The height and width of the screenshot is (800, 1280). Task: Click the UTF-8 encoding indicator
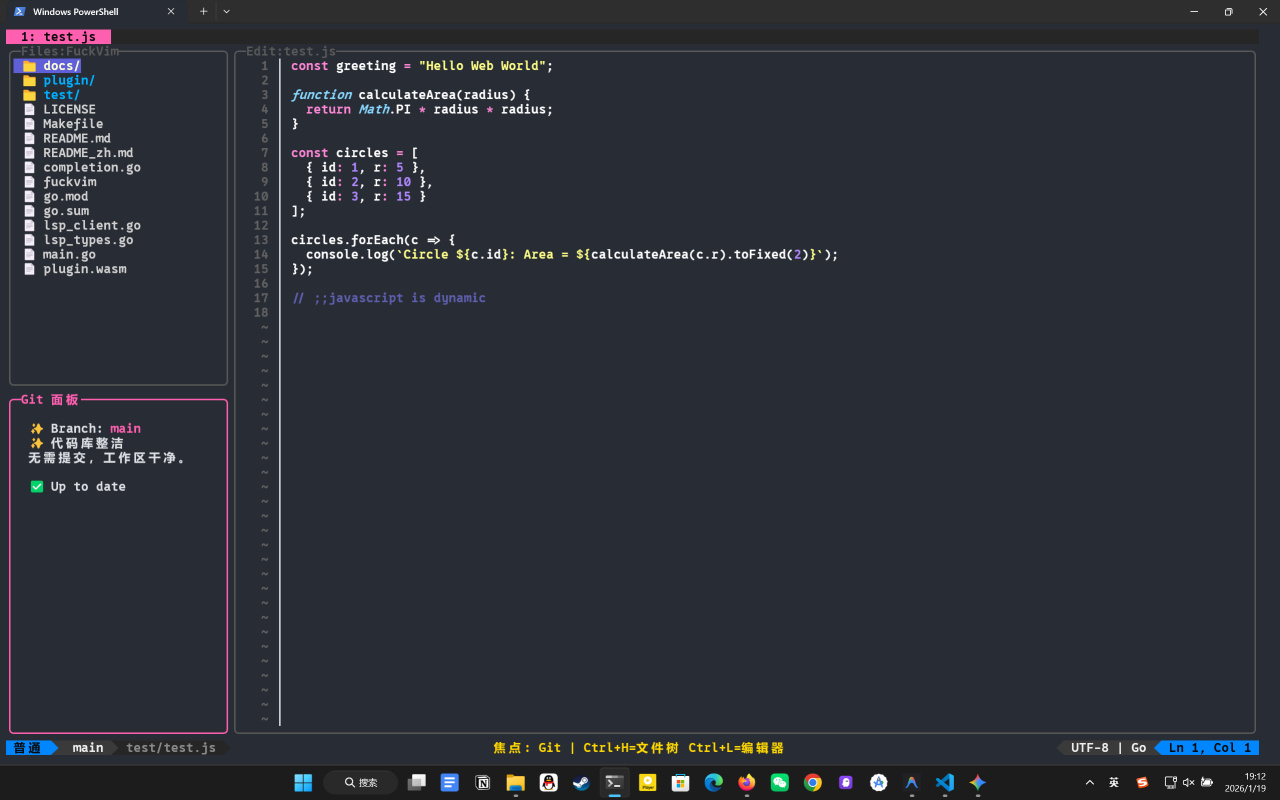pyautogui.click(x=1090, y=748)
